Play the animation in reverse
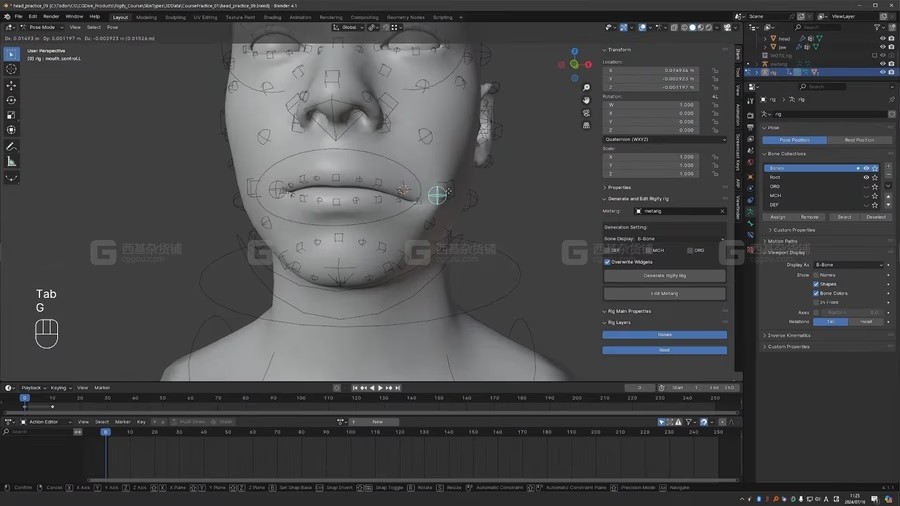Image resolution: width=900 pixels, height=506 pixels. click(x=372, y=388)
